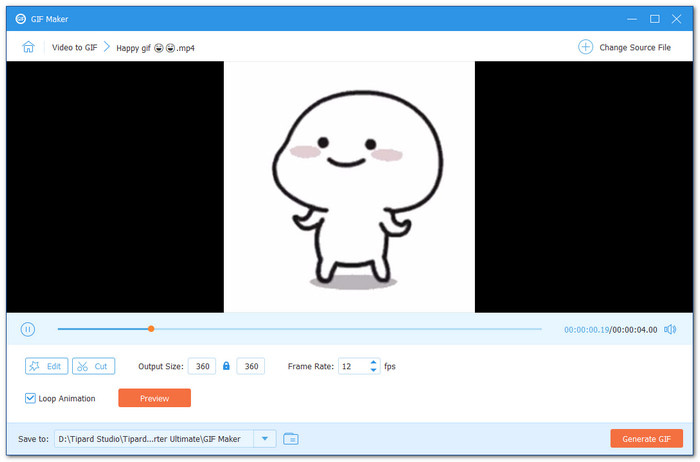Disable the Loop Animation checkbox
Screen dimensions: 700x462
(31, 398)
